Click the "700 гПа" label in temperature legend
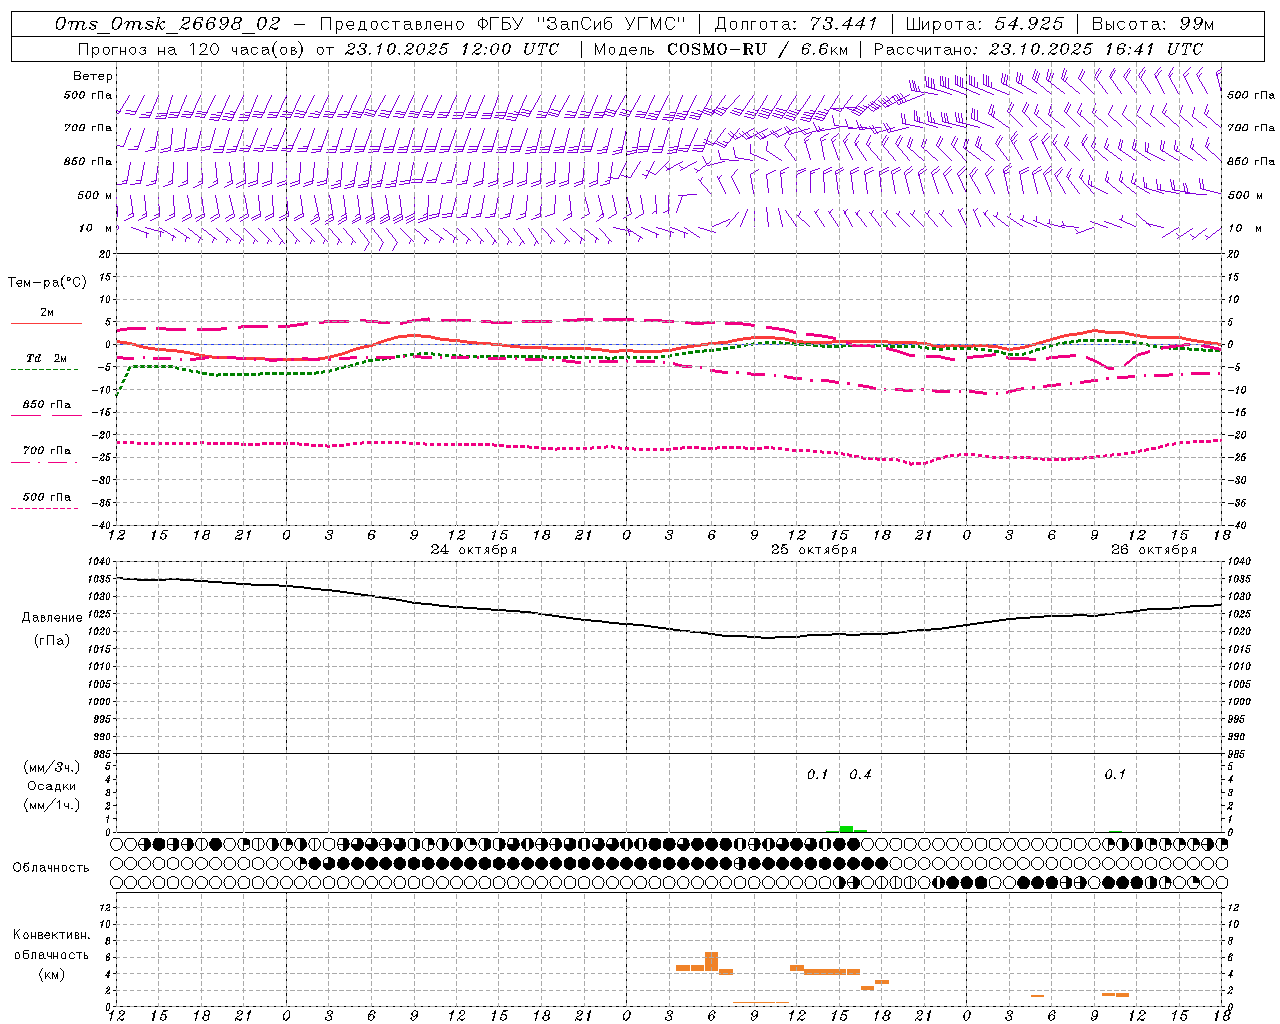The width and height of the screenshot is (1280, 1024). 47,450
